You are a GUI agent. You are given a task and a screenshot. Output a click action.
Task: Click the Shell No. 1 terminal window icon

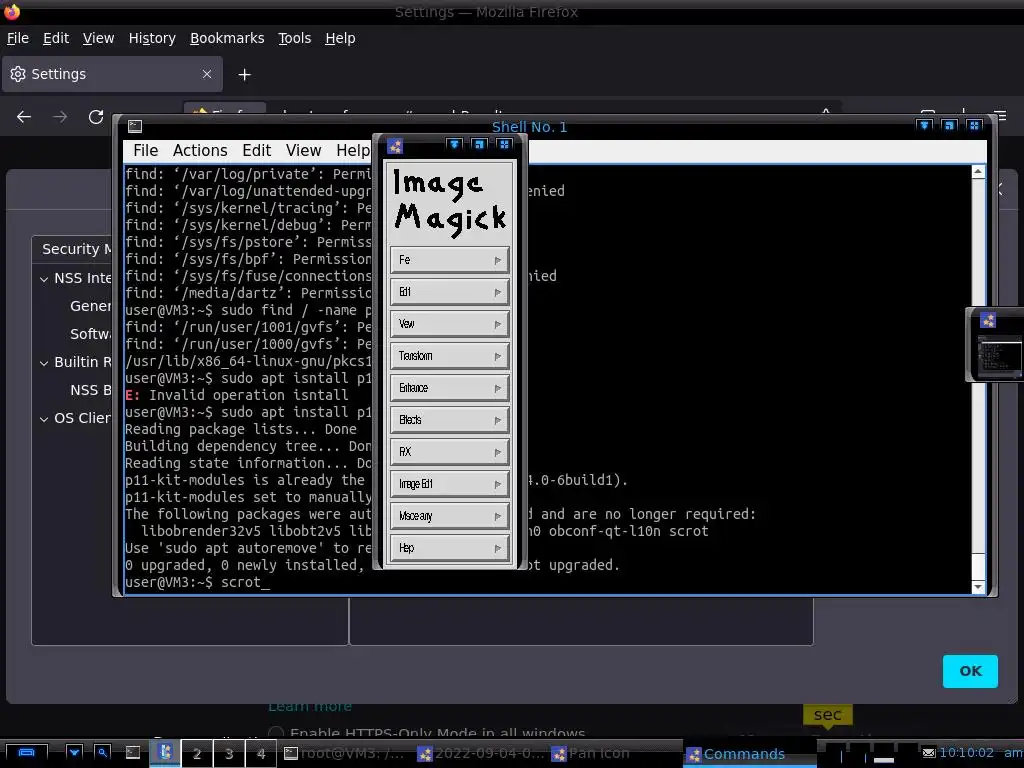(x=135, y=126)
